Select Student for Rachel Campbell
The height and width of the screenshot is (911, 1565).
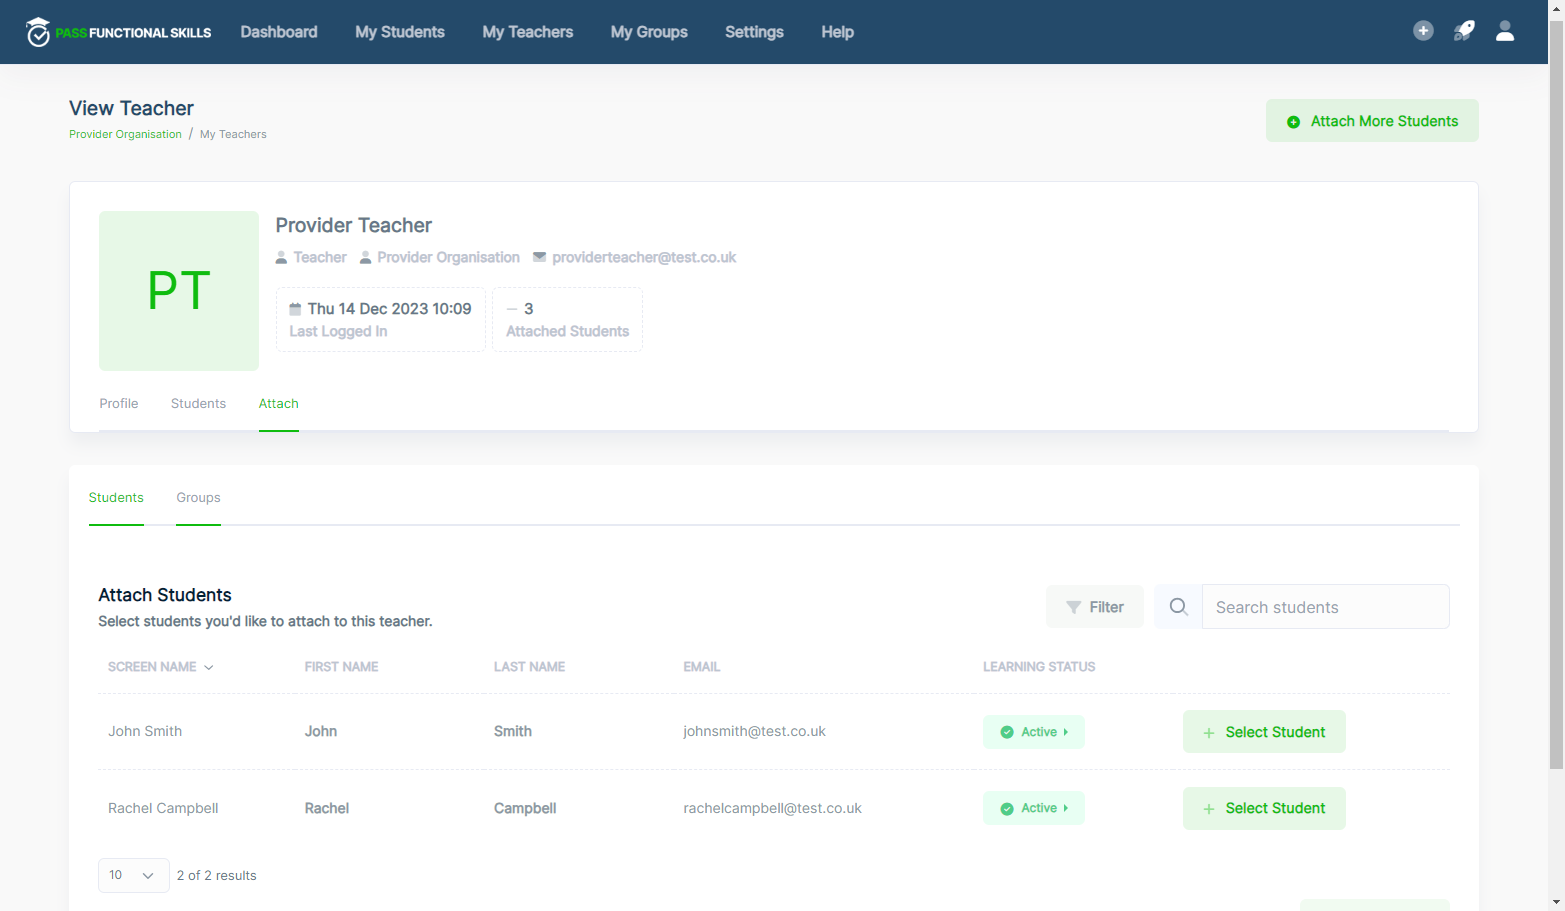(1264, 808)
